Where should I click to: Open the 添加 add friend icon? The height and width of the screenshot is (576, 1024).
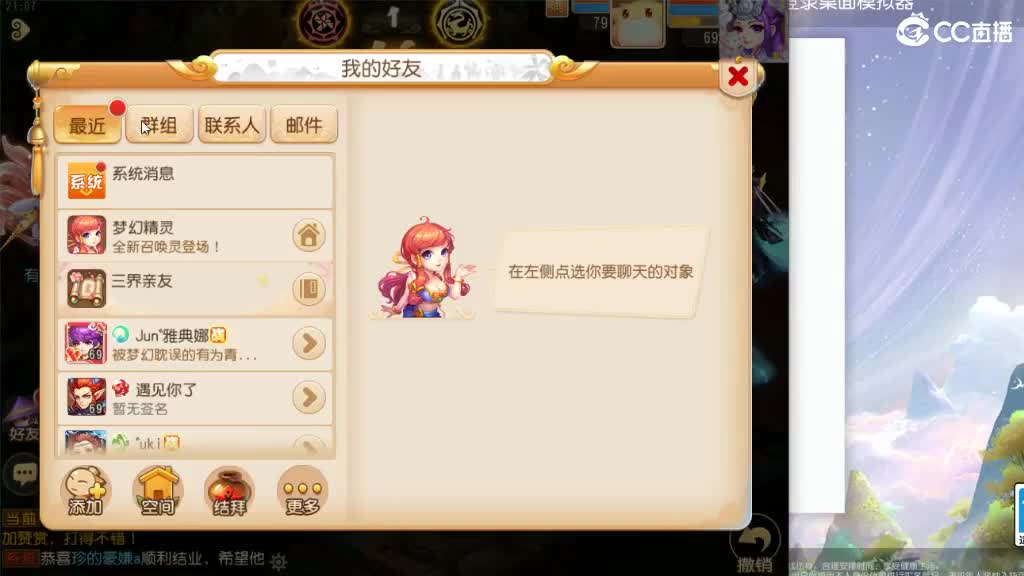pyautogui.click(x=86, y=491)
